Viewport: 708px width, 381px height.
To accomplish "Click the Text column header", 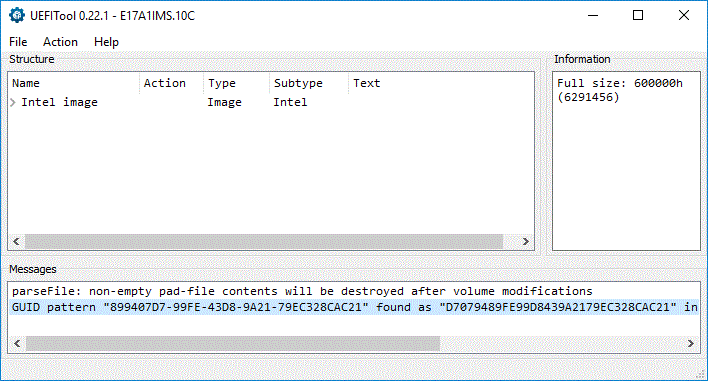I will tap(441, 83).
